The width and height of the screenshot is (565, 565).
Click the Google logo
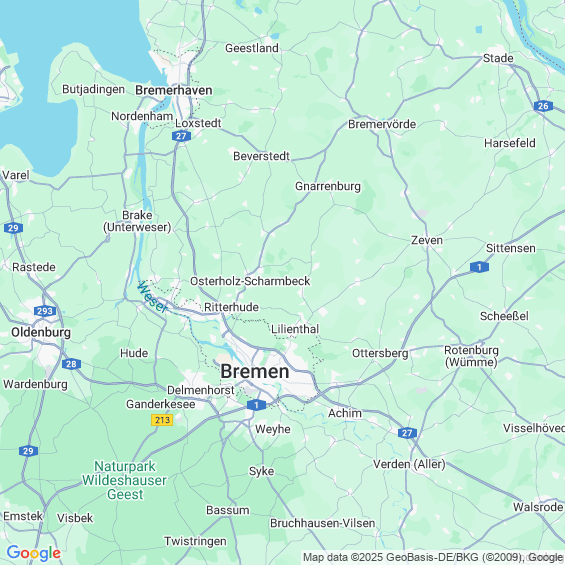coord(34,553)
